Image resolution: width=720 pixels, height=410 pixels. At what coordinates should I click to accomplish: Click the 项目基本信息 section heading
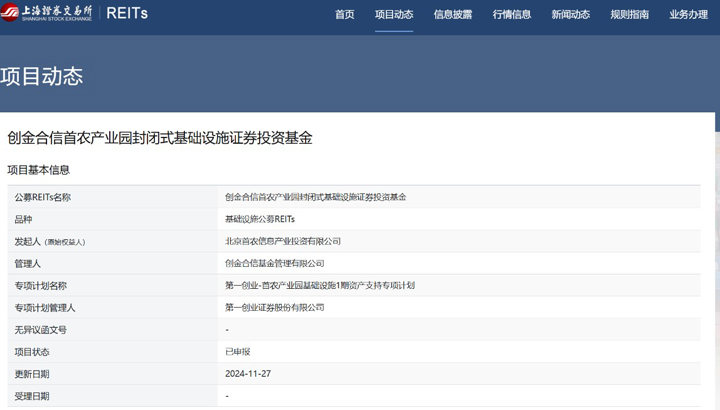pyautogui.click(x=38, y=170)
